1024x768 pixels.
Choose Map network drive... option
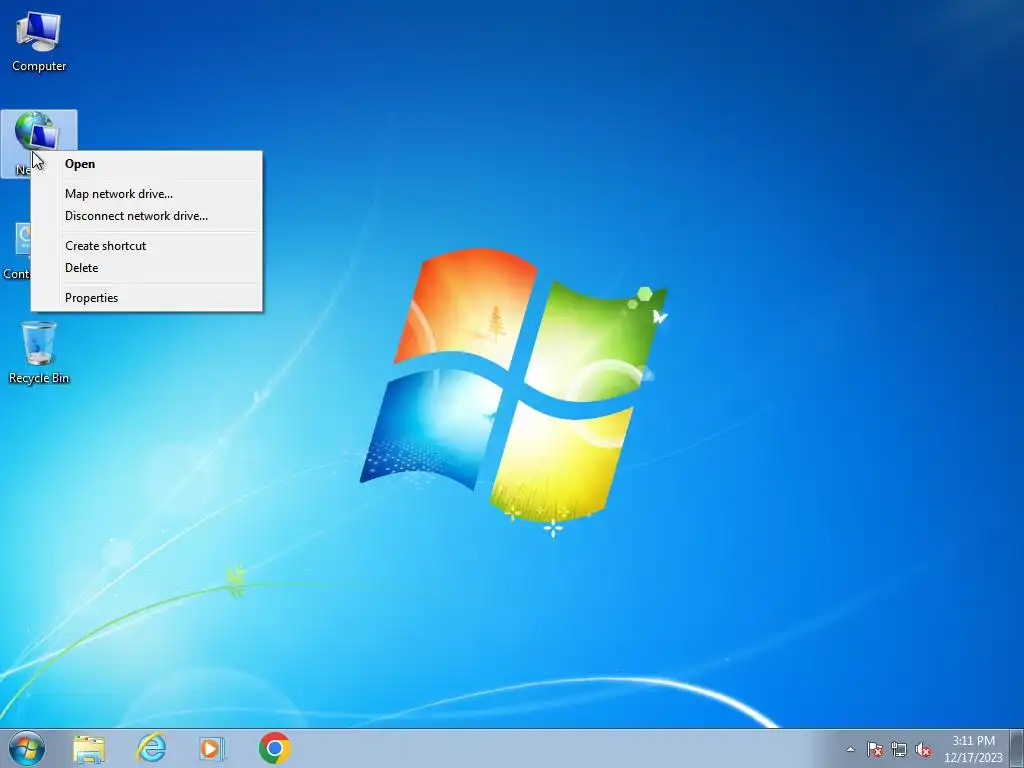point(146,194)
